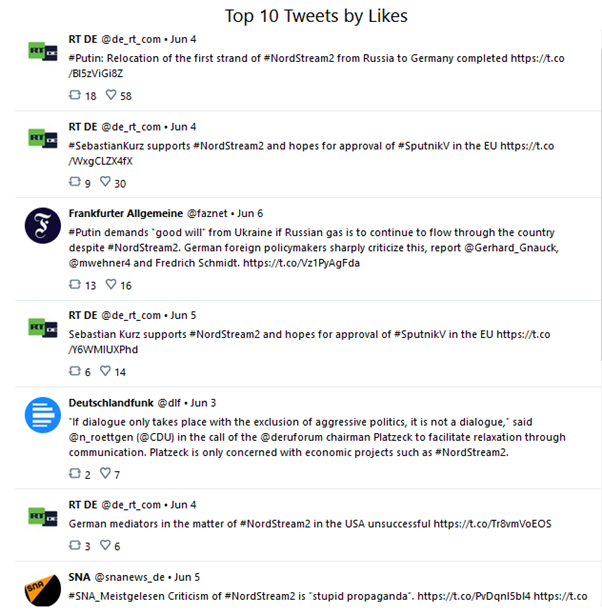Like the Deutschlandfunk tweet with 7 likes

click(105, 473)
